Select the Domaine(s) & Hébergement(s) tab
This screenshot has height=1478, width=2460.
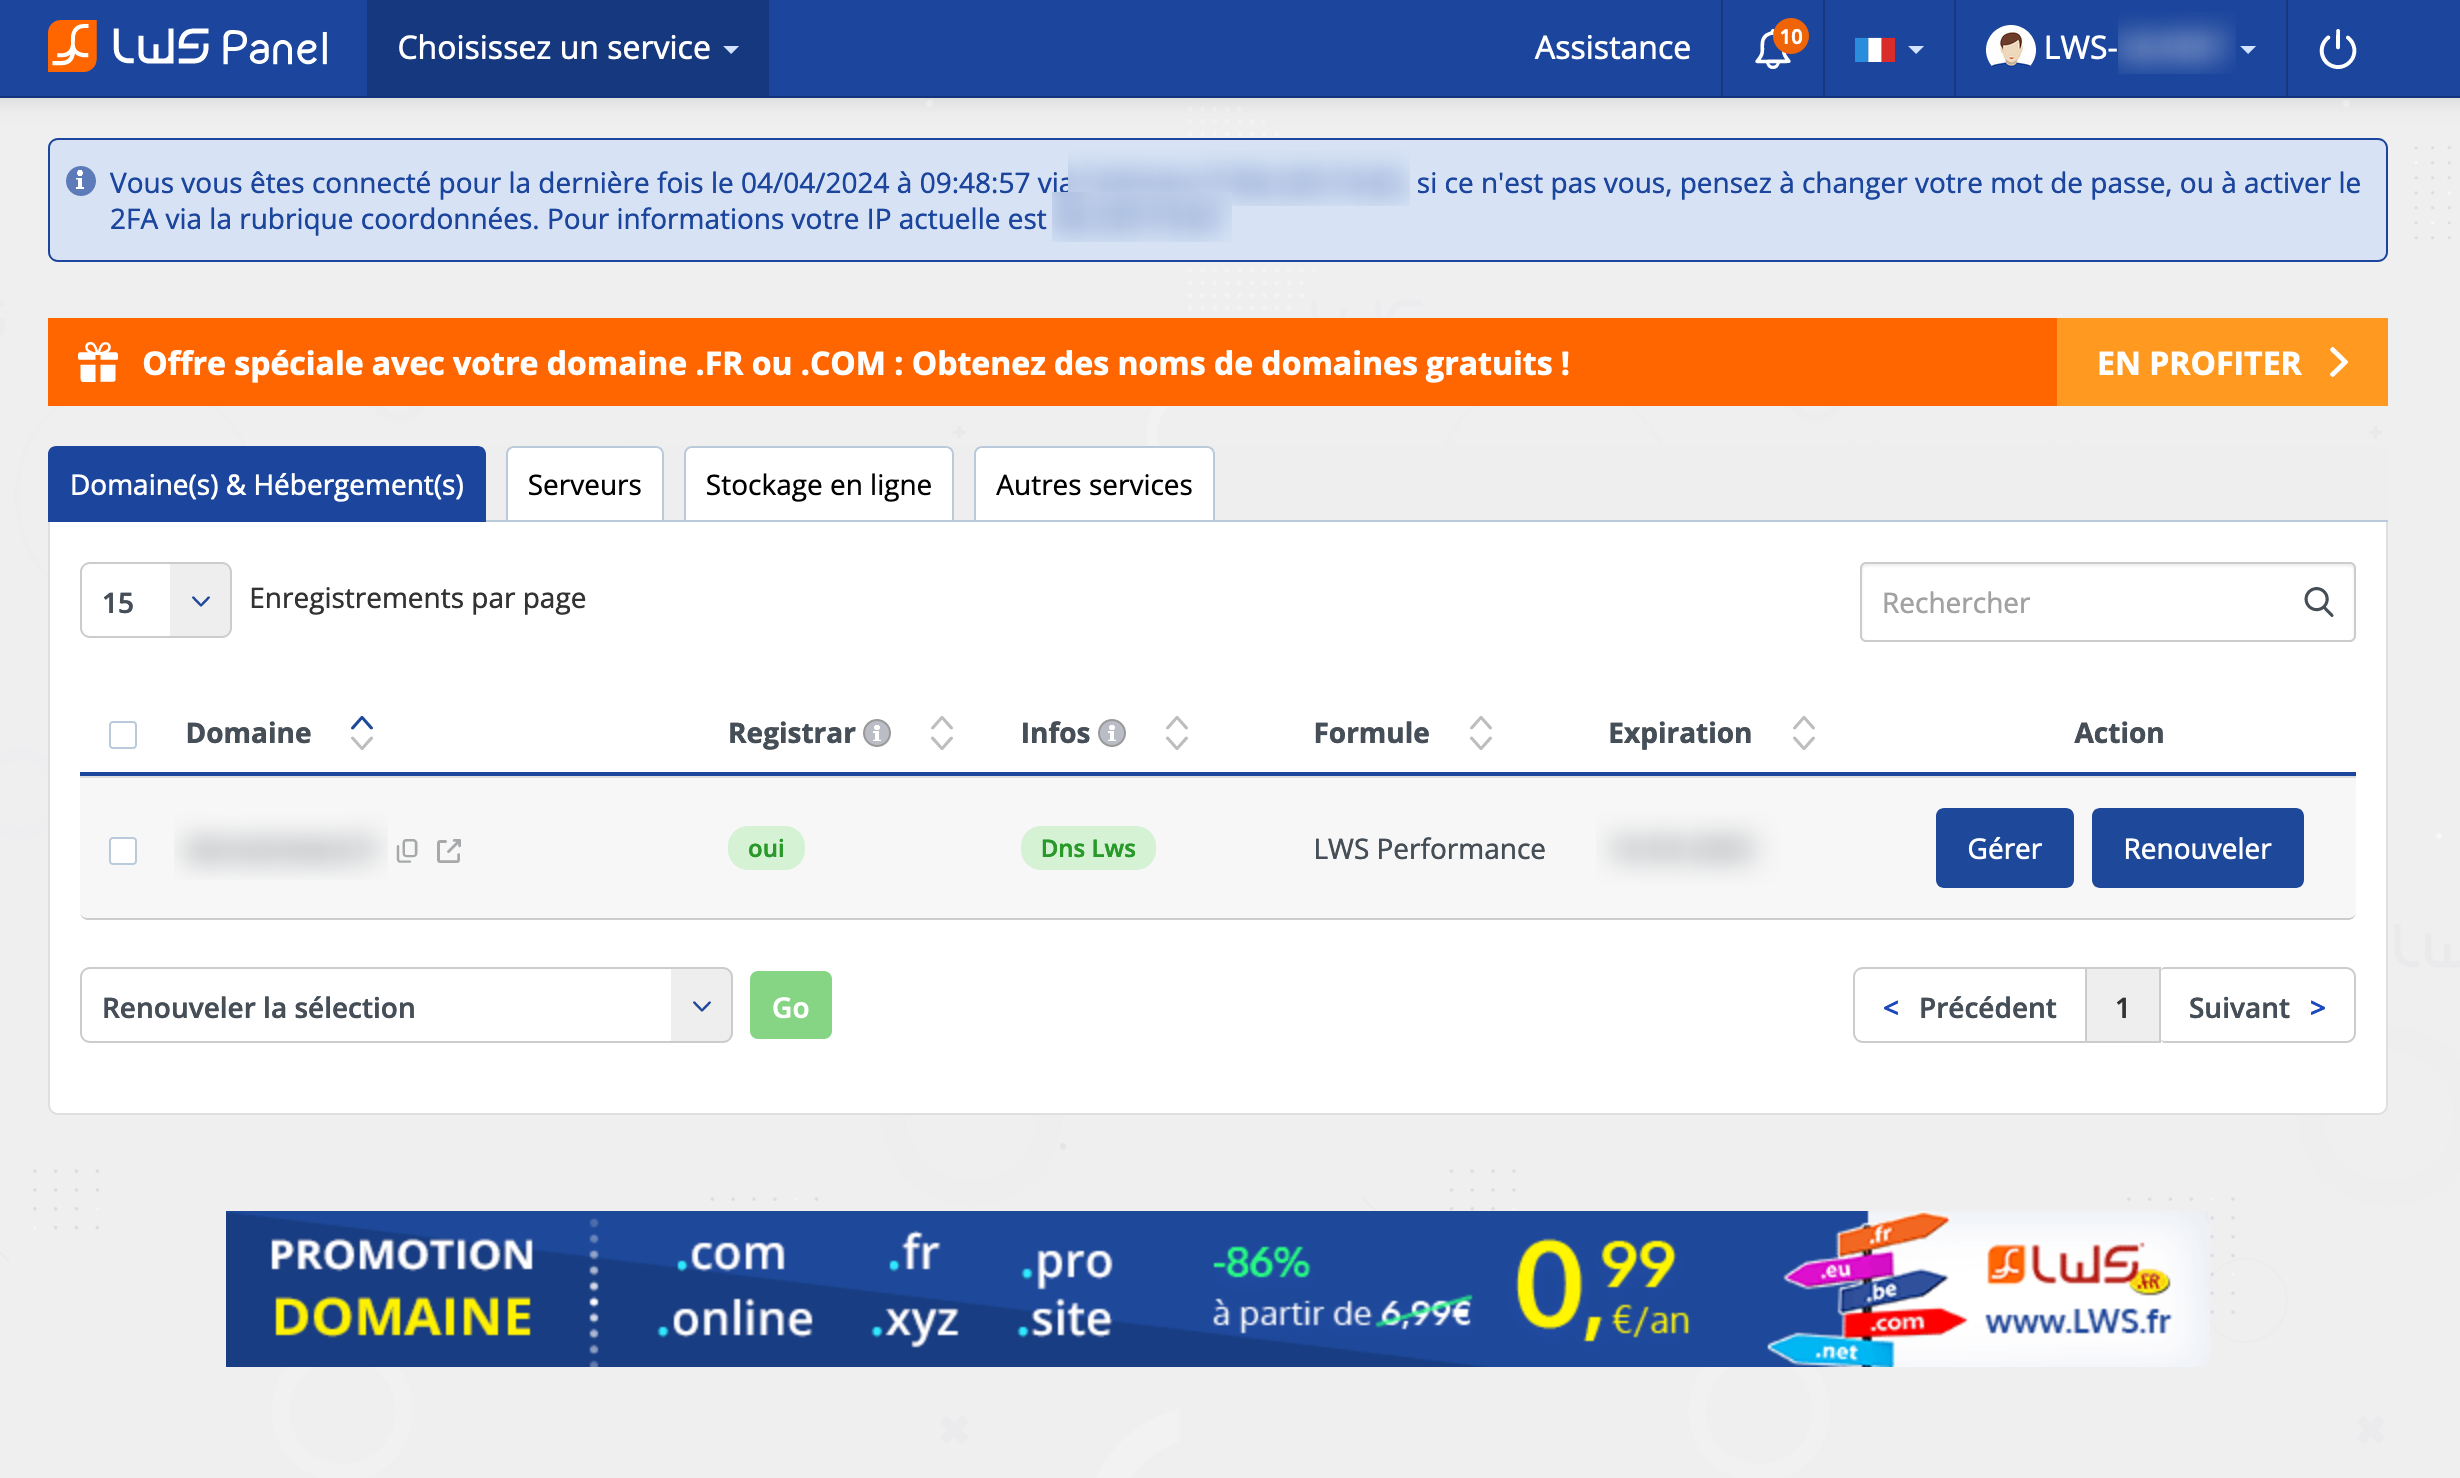pos(267,485)
